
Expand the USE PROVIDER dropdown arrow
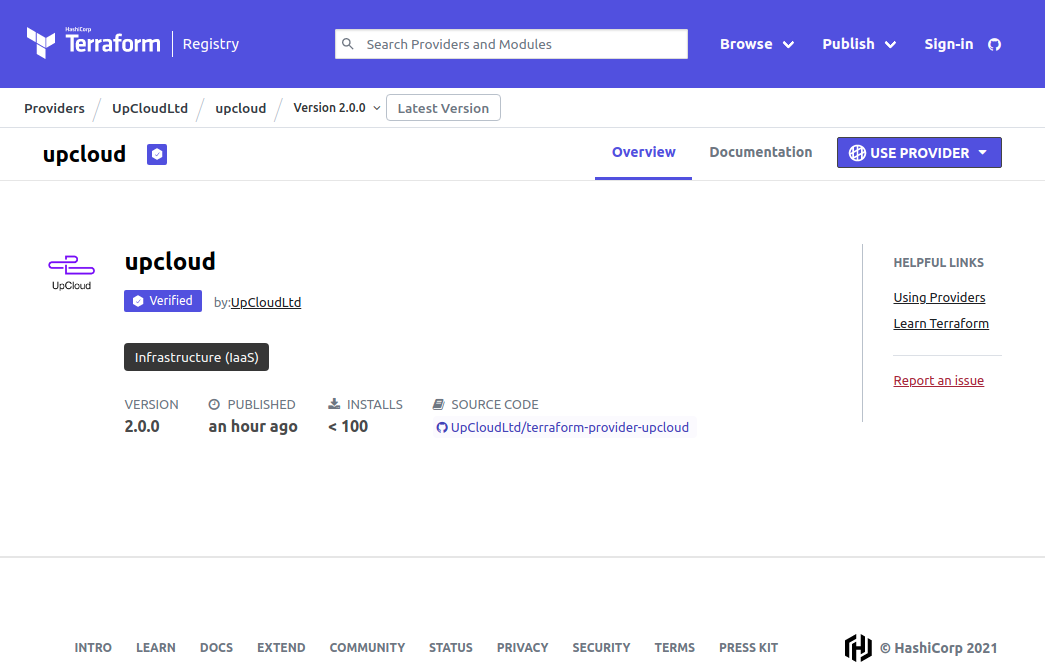[x=982, y=153]
